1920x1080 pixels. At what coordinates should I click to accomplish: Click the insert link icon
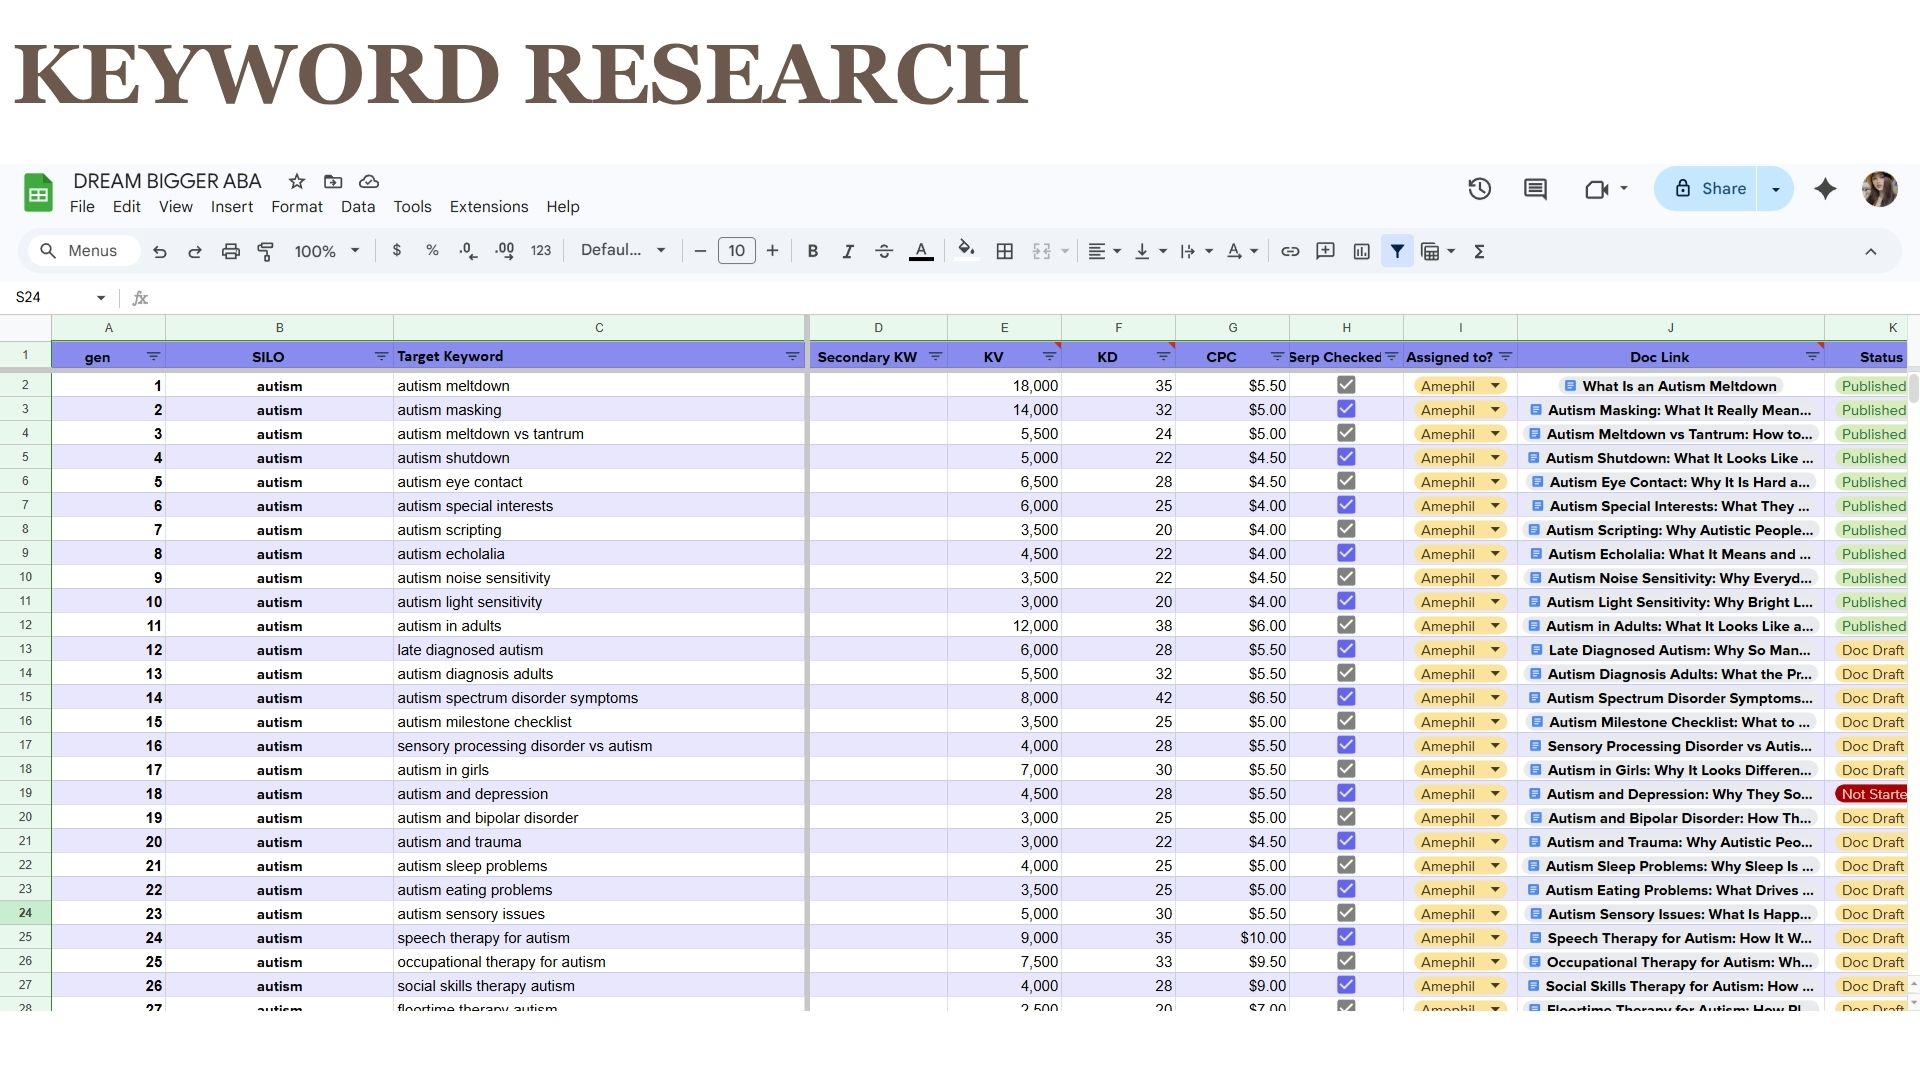coord(1290,251)
